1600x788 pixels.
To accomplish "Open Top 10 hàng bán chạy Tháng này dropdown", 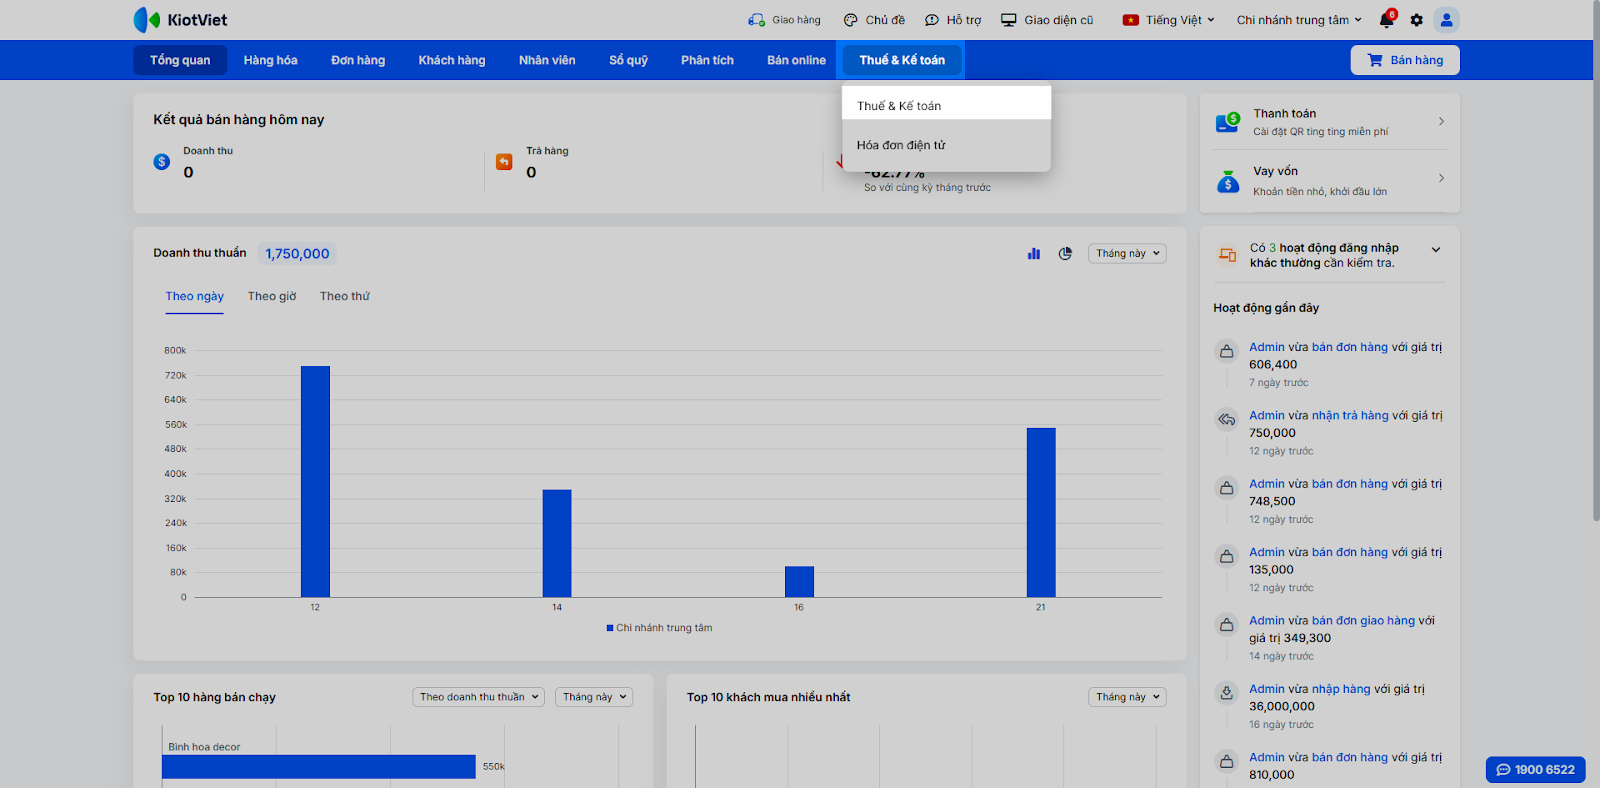I will coord(594,697).
